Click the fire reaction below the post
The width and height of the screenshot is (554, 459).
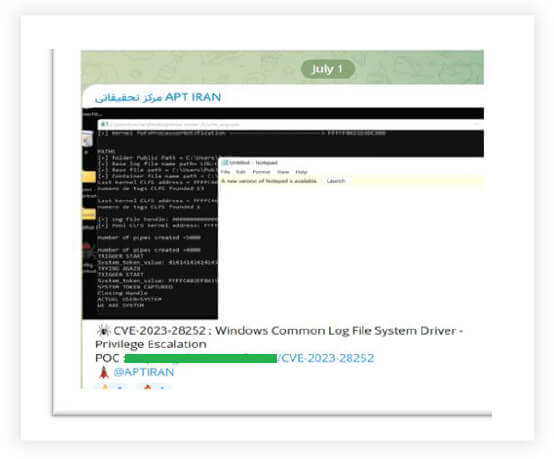point(147,387)
